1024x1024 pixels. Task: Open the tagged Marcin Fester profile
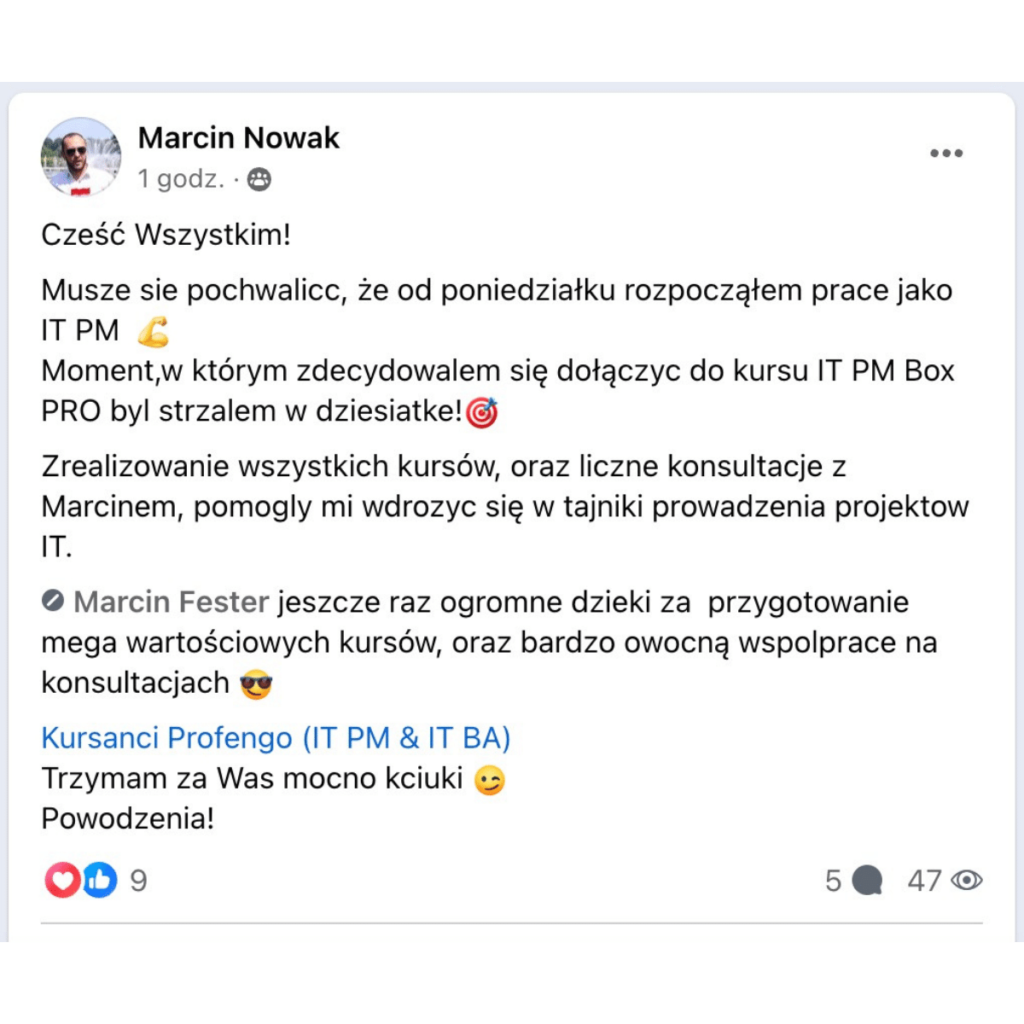tap(171, 602)
